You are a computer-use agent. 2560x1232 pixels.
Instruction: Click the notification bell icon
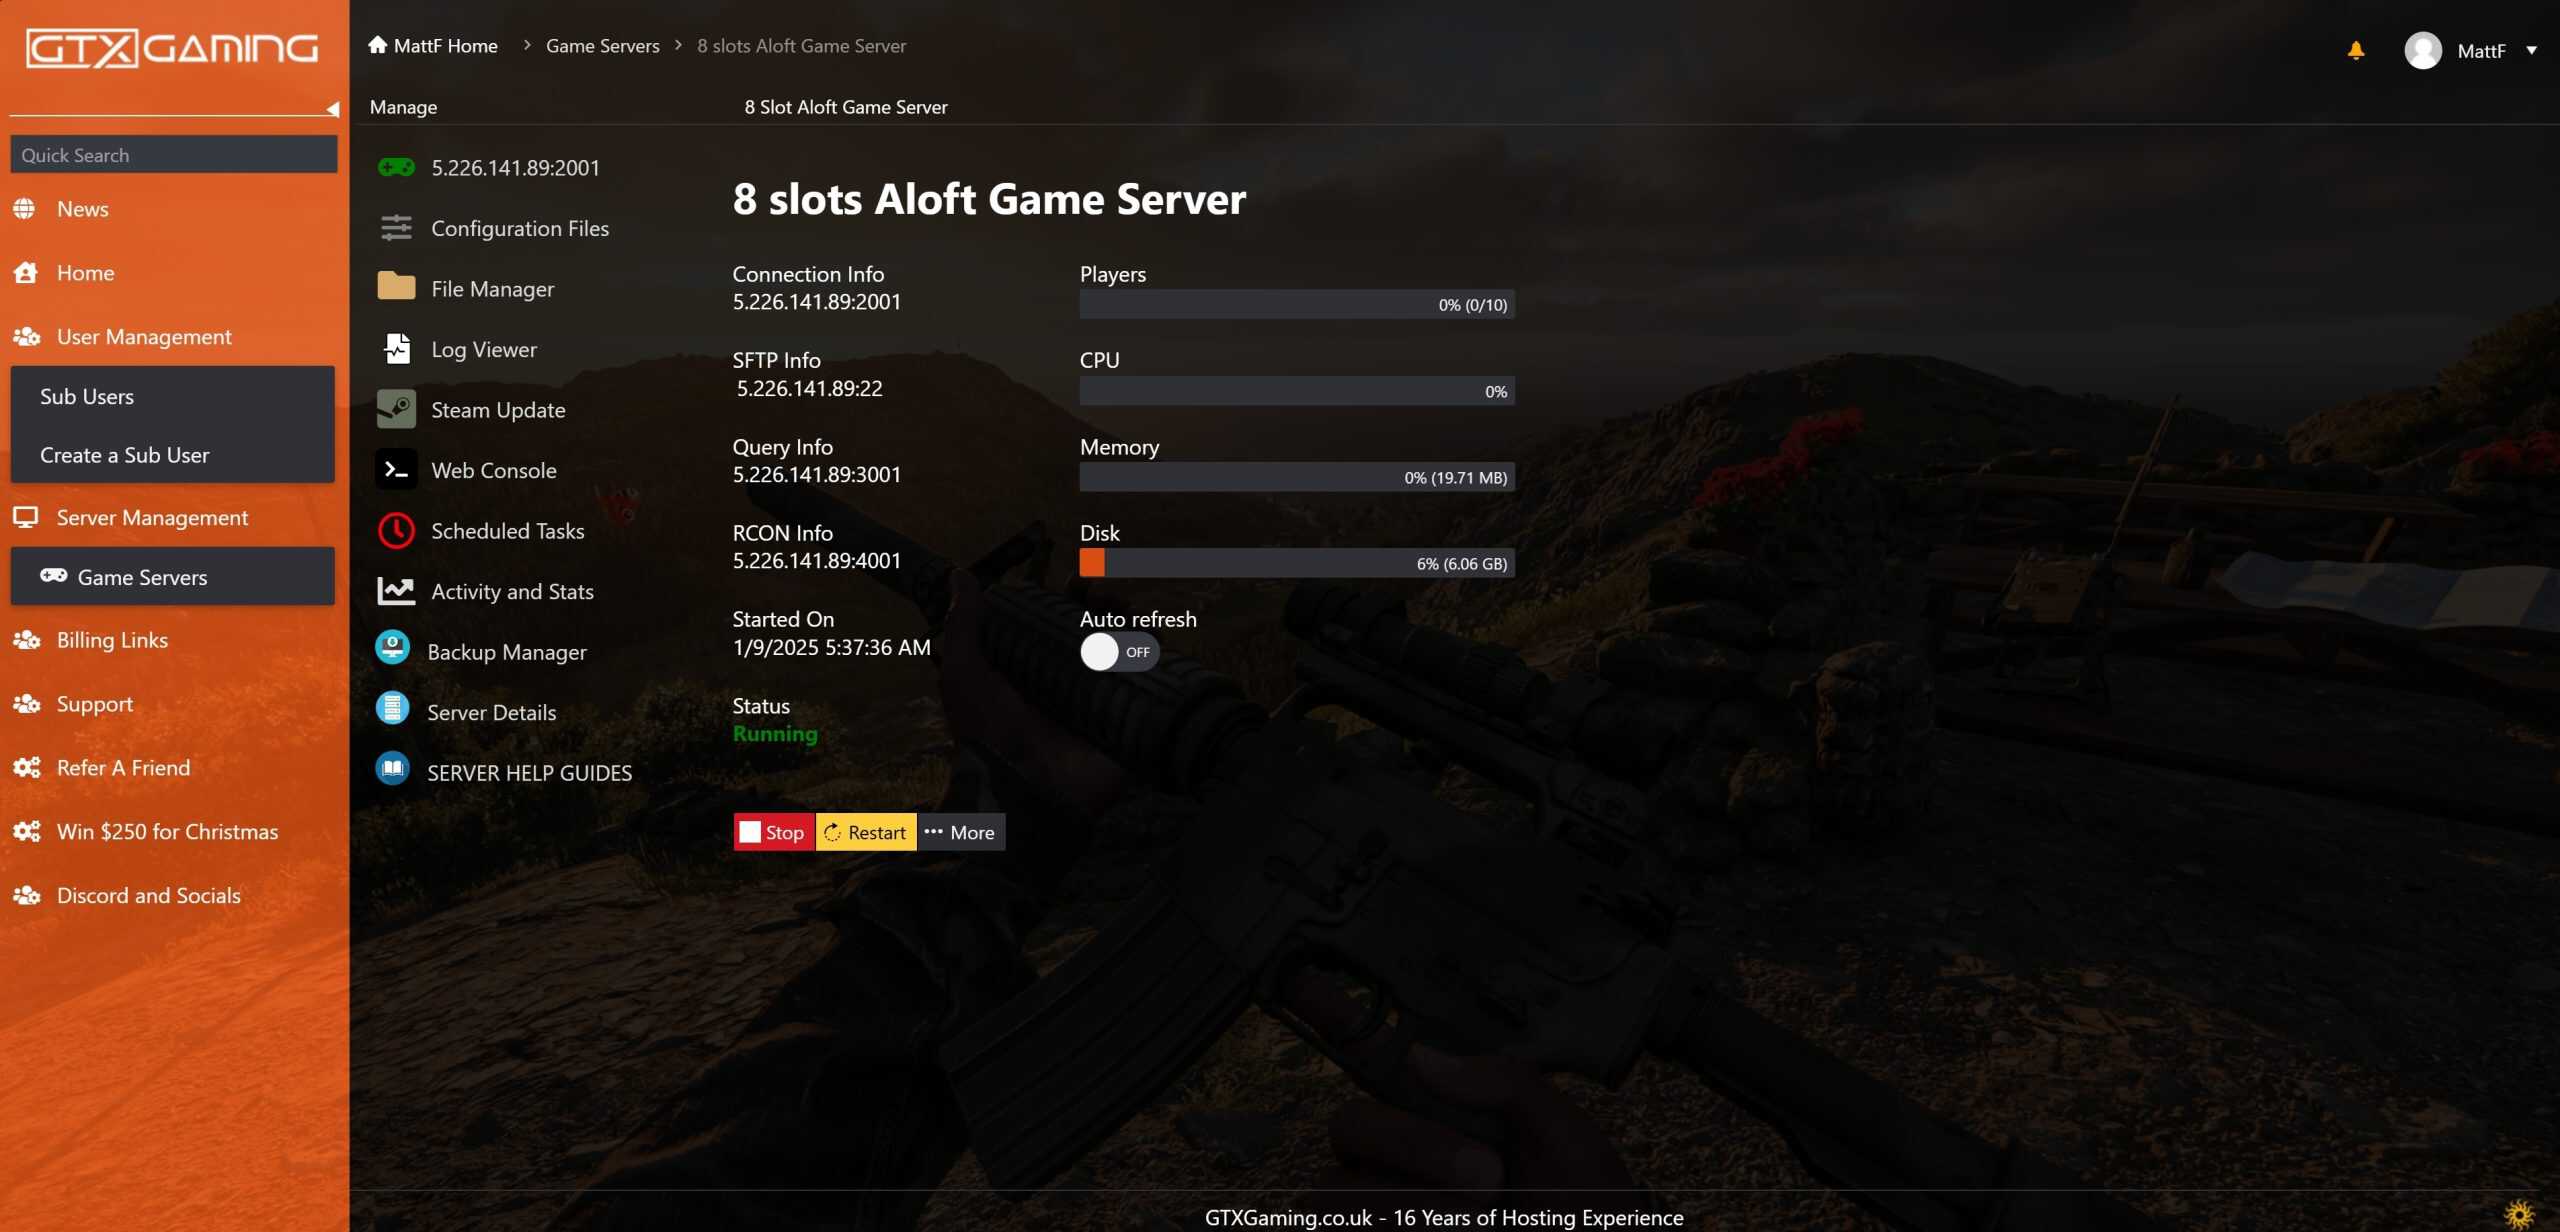(x=2355, y=50)
